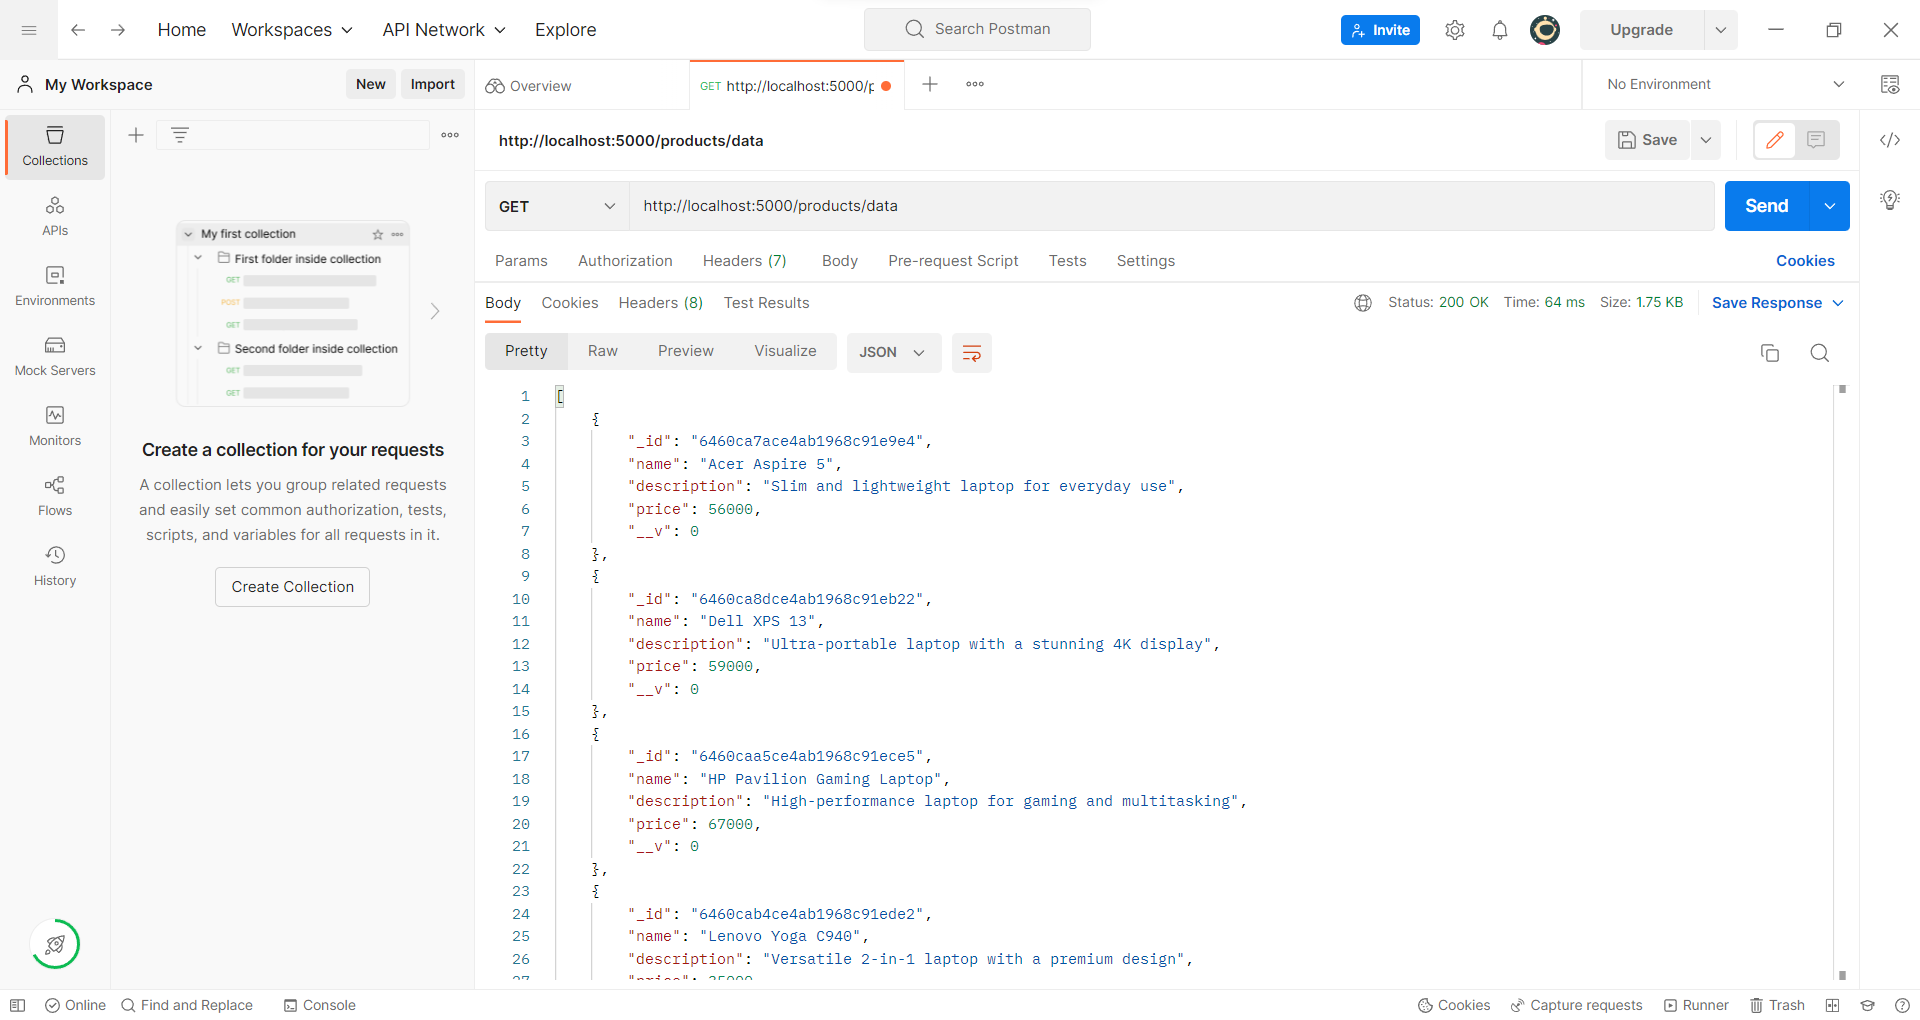Image resolution: width=1920 pixels, height=1020 pixels.
Task: Open the Test Results response tab
Action: click(x=766, y=302)
